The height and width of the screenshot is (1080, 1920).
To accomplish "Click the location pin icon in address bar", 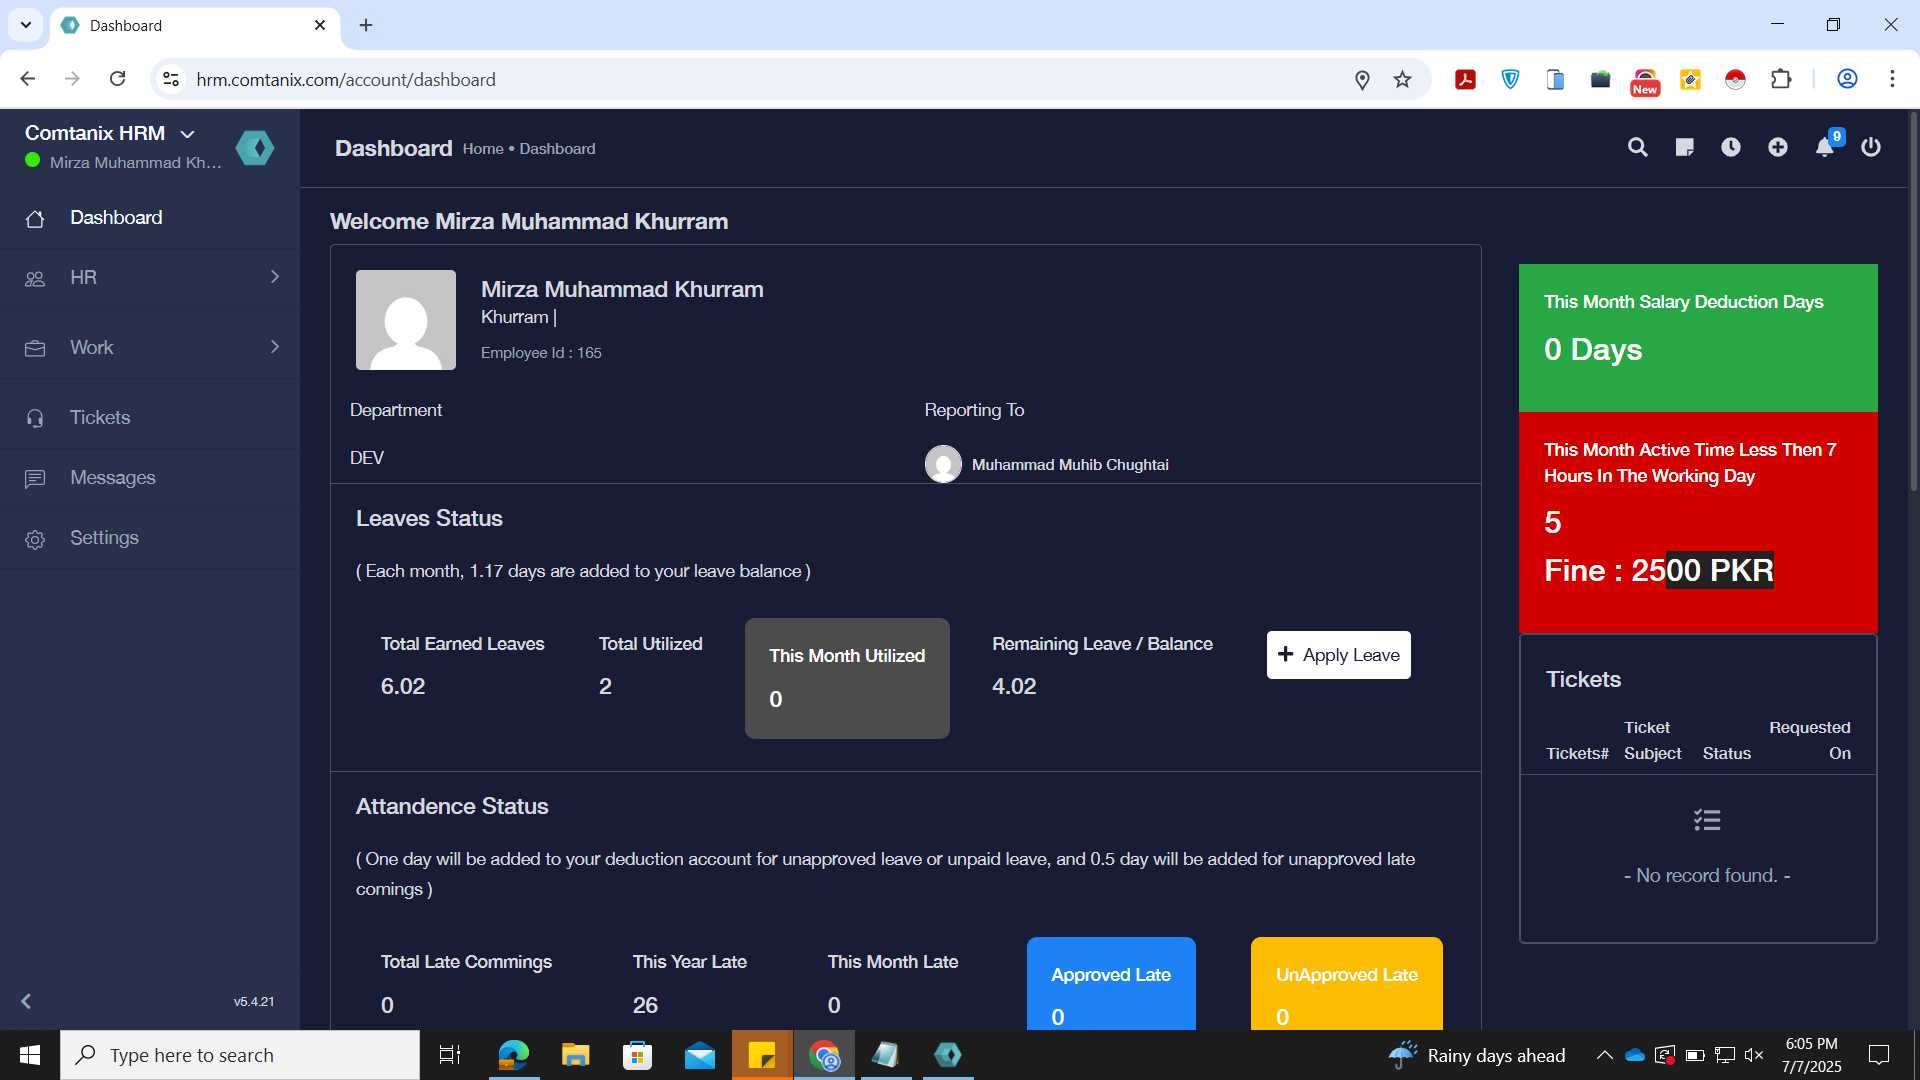I will click(x=1362, y=79).
